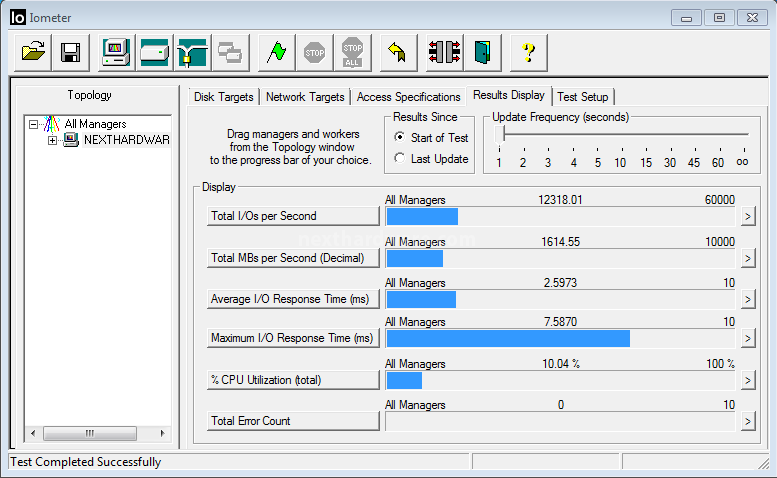Click Total MBs per Second (Decimal) button
777x478 pixels.
[x=293, y=258]
